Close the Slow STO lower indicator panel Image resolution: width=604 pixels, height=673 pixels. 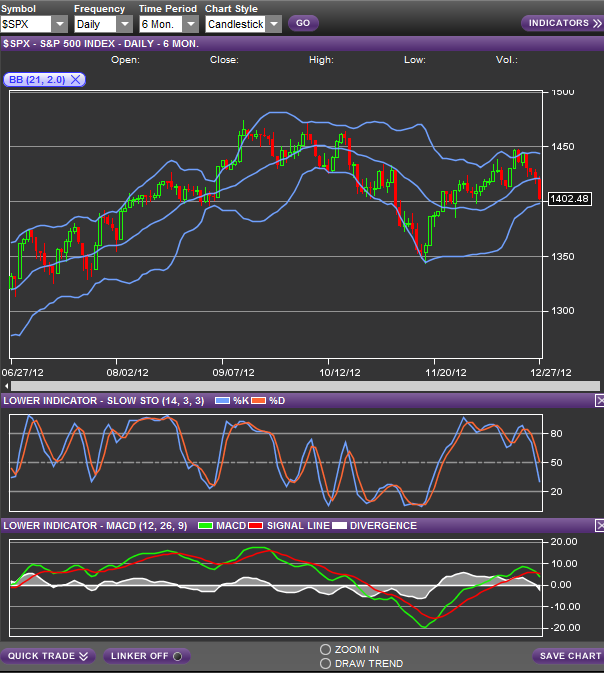point(598,400)
